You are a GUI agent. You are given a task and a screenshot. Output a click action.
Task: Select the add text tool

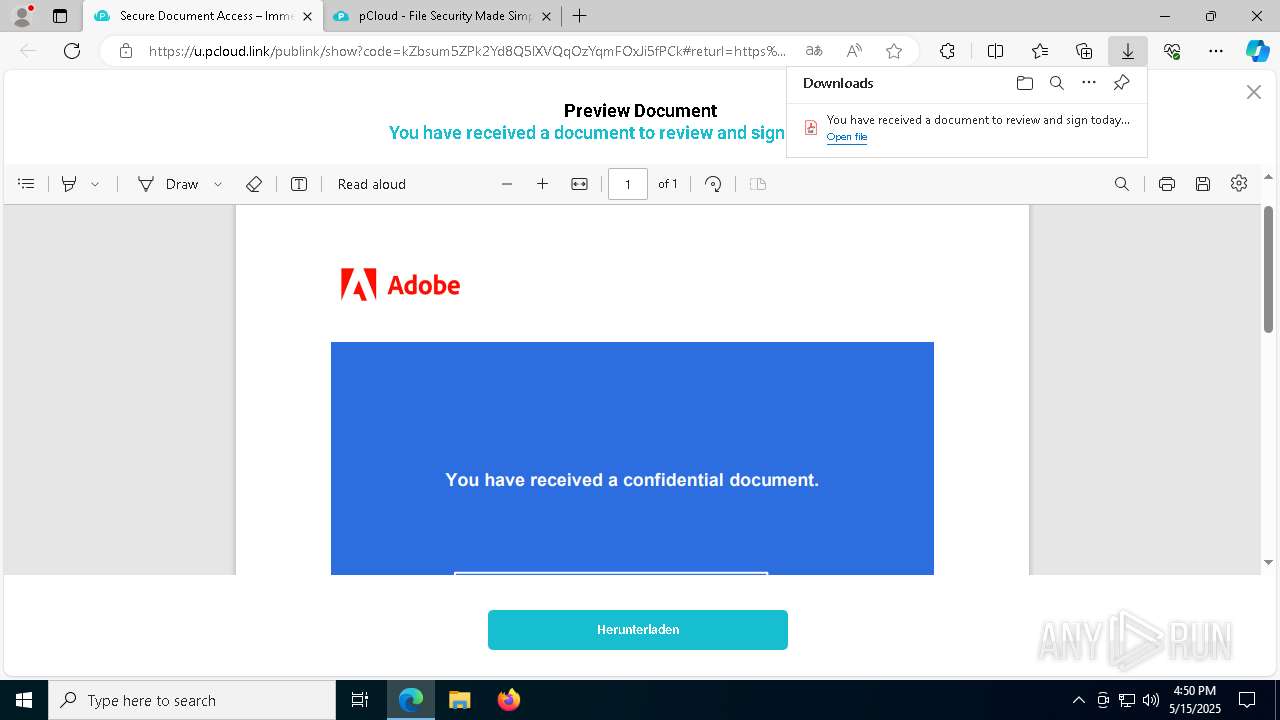(299, 184)
